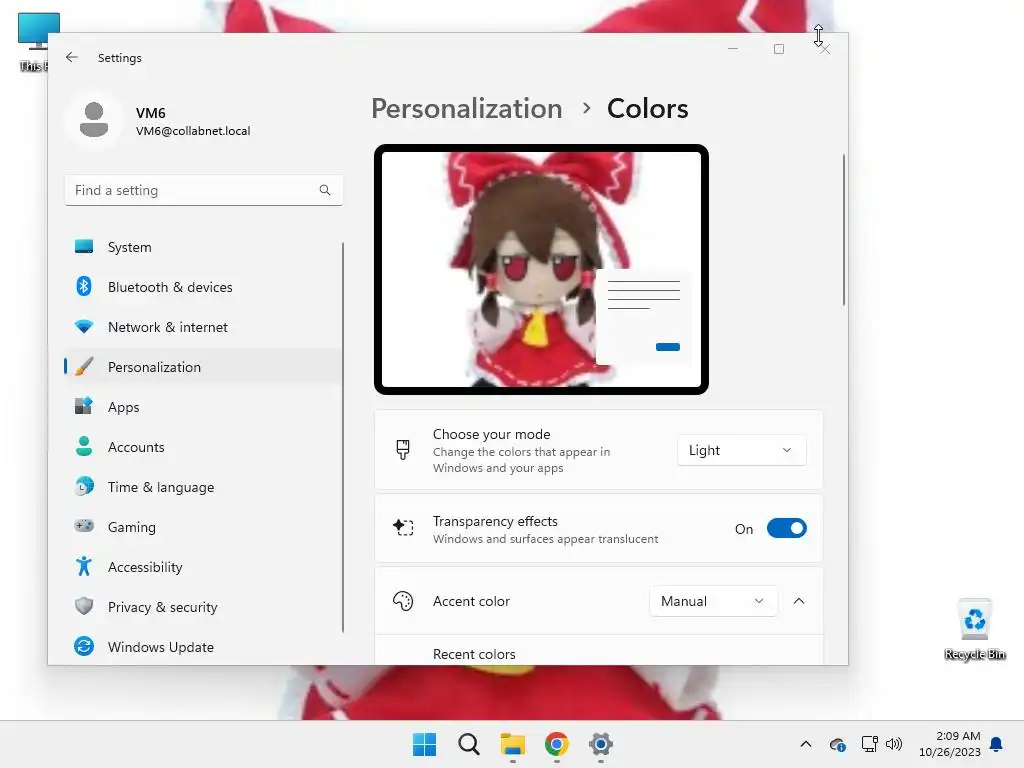The width and height of the screenshot is (1024, 768).
Task: Click the Apps icon in sidebar
Action: (x=84, y=406)
